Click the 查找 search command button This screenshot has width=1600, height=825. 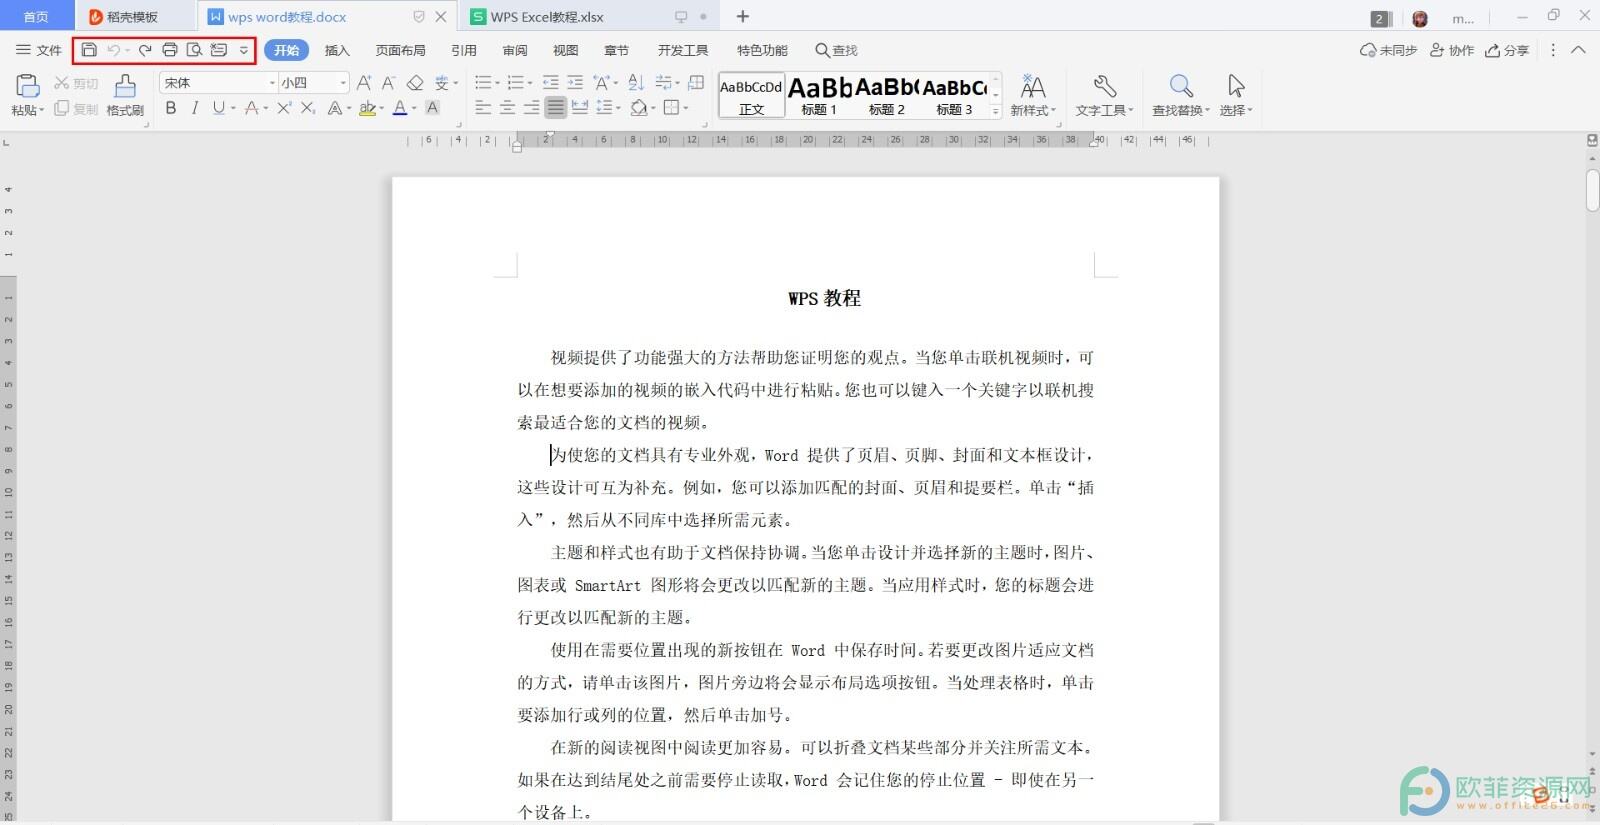coord(836,50)
